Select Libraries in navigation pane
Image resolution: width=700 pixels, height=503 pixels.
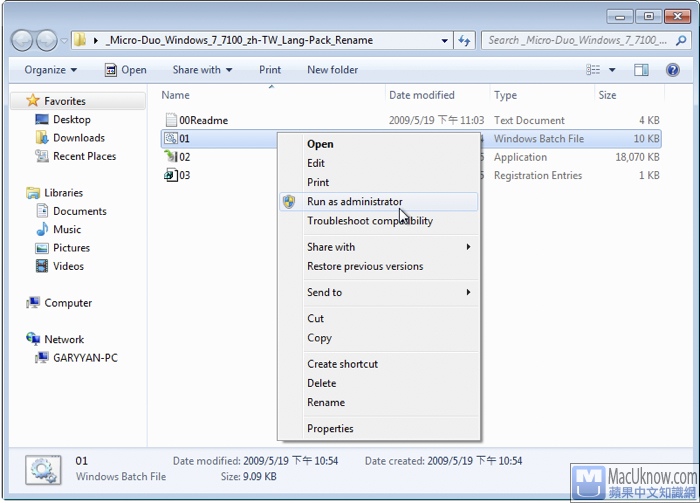[63, 193]
